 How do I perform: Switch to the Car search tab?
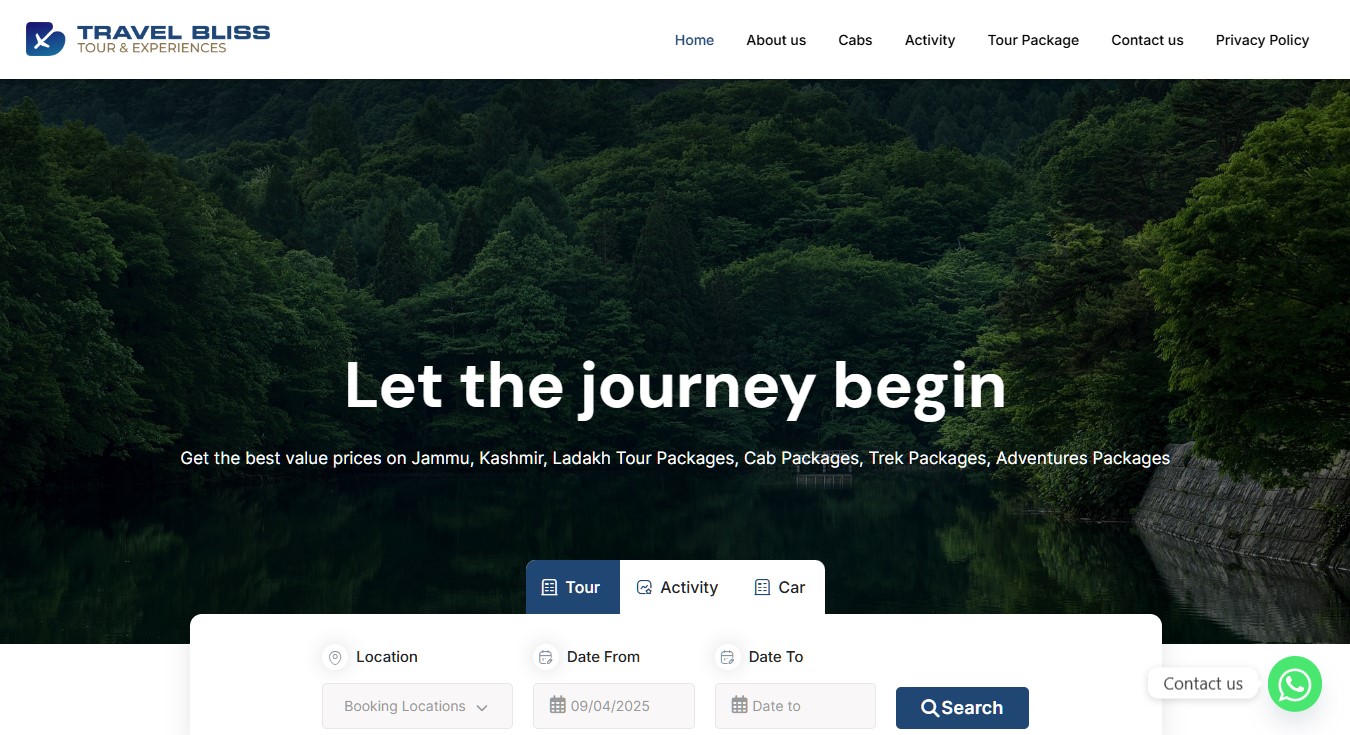780,588
